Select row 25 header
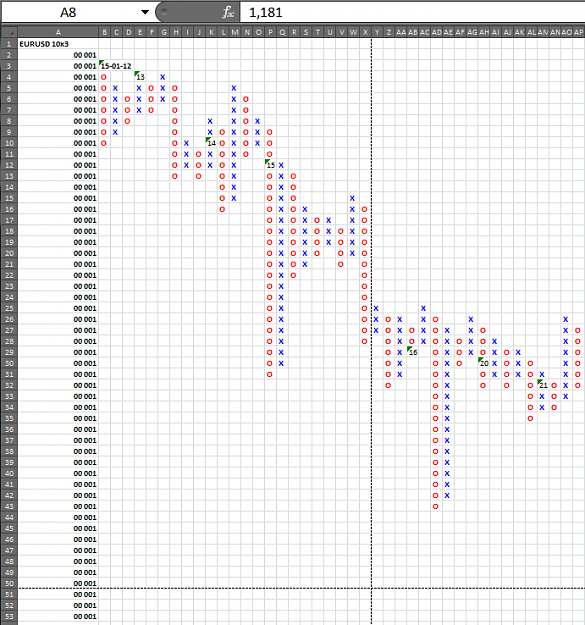 [x=10, y=308]
